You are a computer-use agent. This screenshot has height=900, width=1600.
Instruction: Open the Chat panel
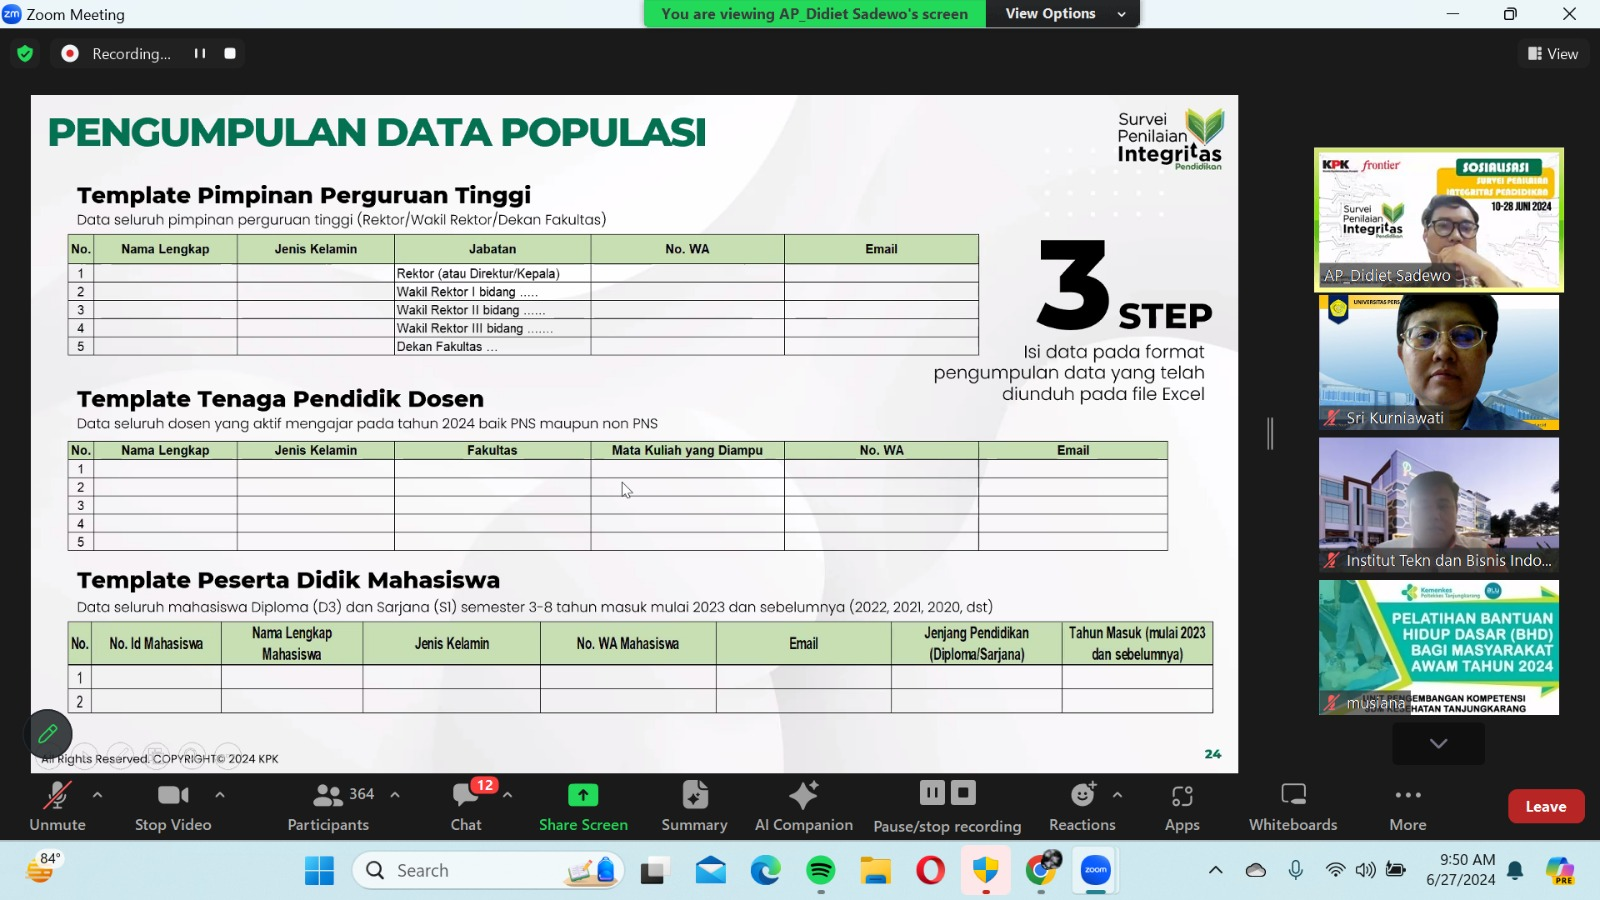coord(466,806)
